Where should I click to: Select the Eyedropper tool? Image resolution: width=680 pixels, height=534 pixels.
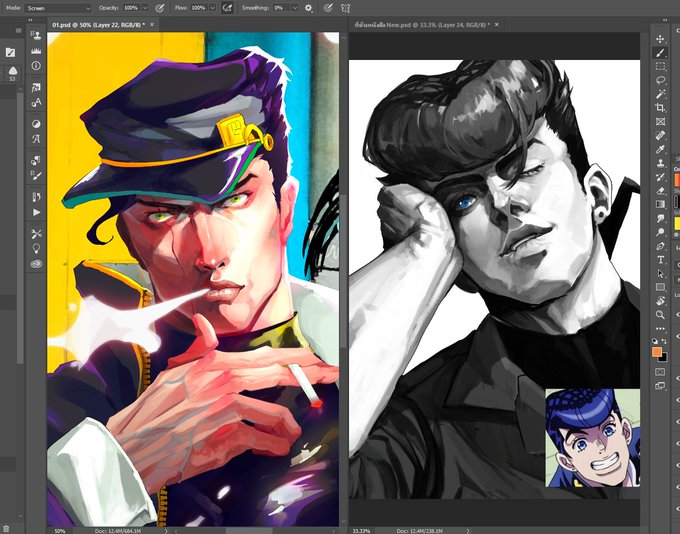pyautogui.click(x=660, y=149)
